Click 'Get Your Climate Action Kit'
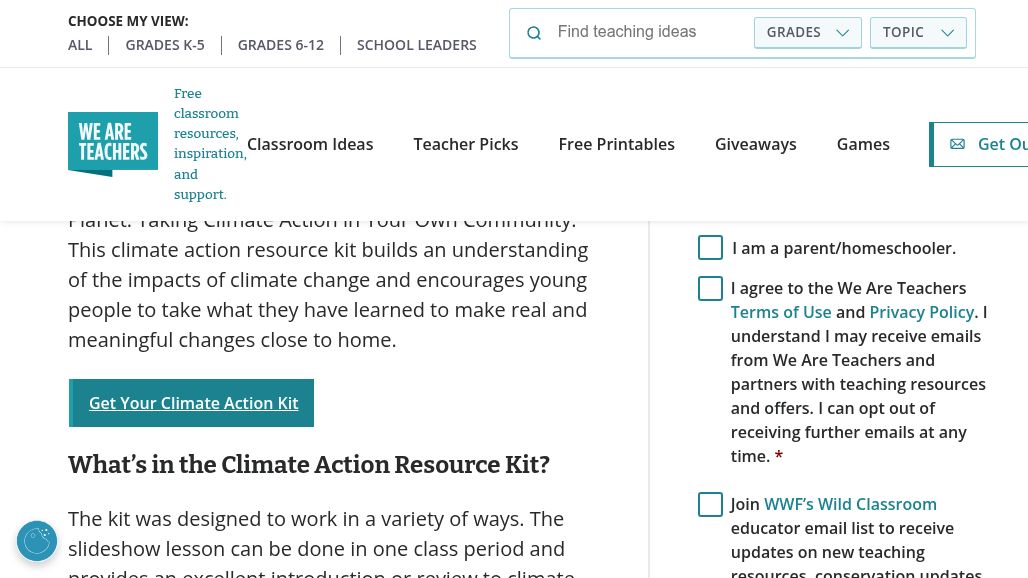This screenshot has width=1028, height=578. tap(193, 403)
